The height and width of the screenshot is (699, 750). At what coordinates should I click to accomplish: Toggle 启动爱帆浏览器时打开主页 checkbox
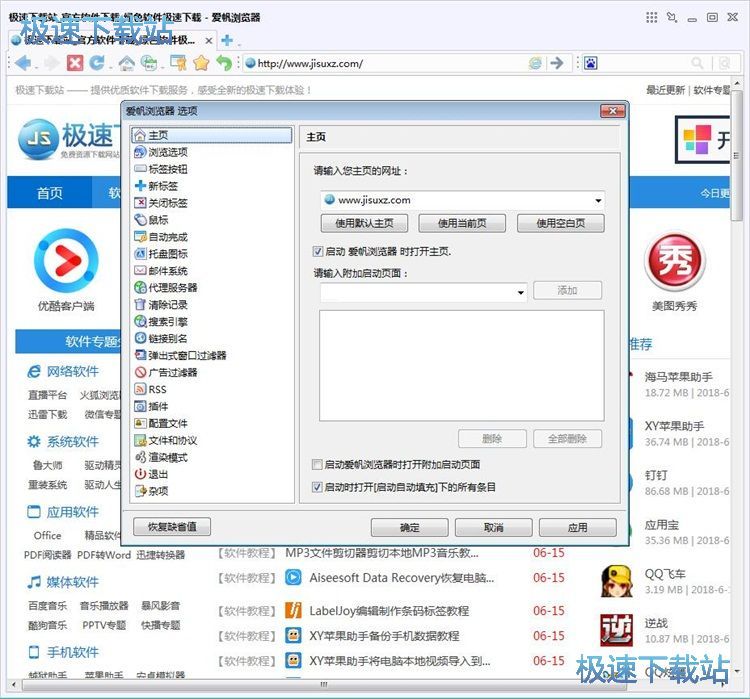point(317,252)
